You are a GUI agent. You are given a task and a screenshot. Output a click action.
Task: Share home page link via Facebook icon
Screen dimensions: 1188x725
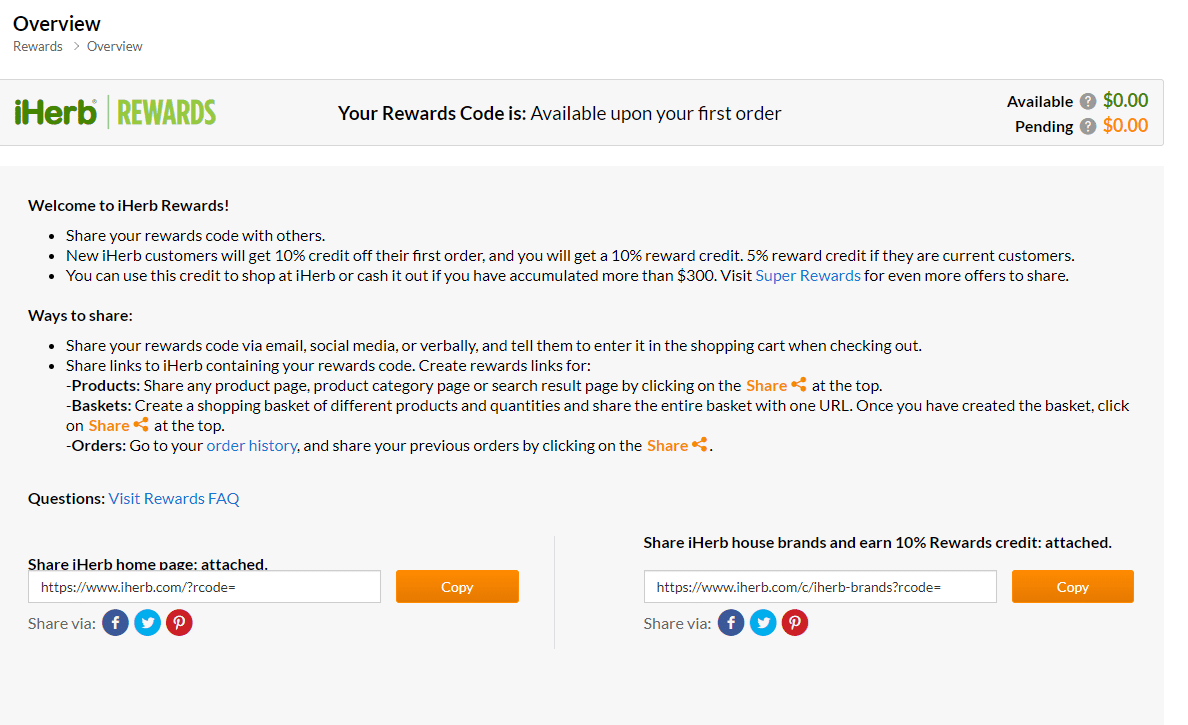116,623
